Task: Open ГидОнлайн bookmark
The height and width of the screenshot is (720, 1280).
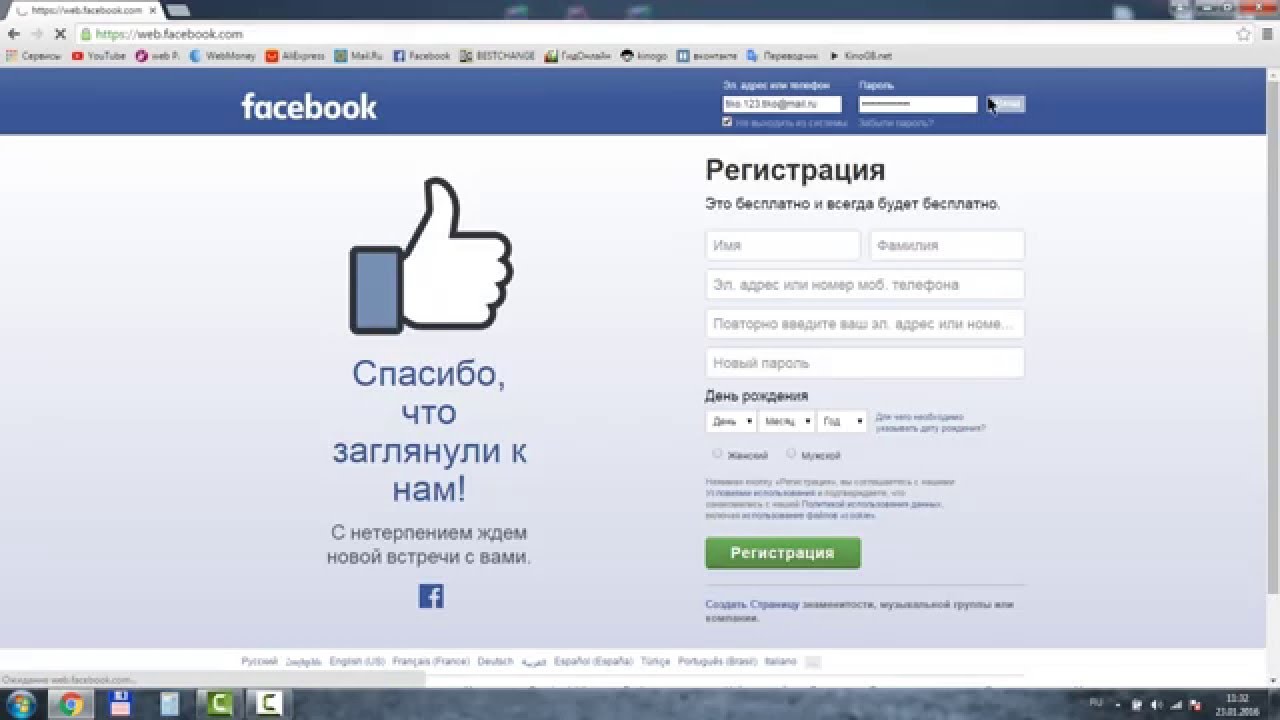Action: pos(578,56)
